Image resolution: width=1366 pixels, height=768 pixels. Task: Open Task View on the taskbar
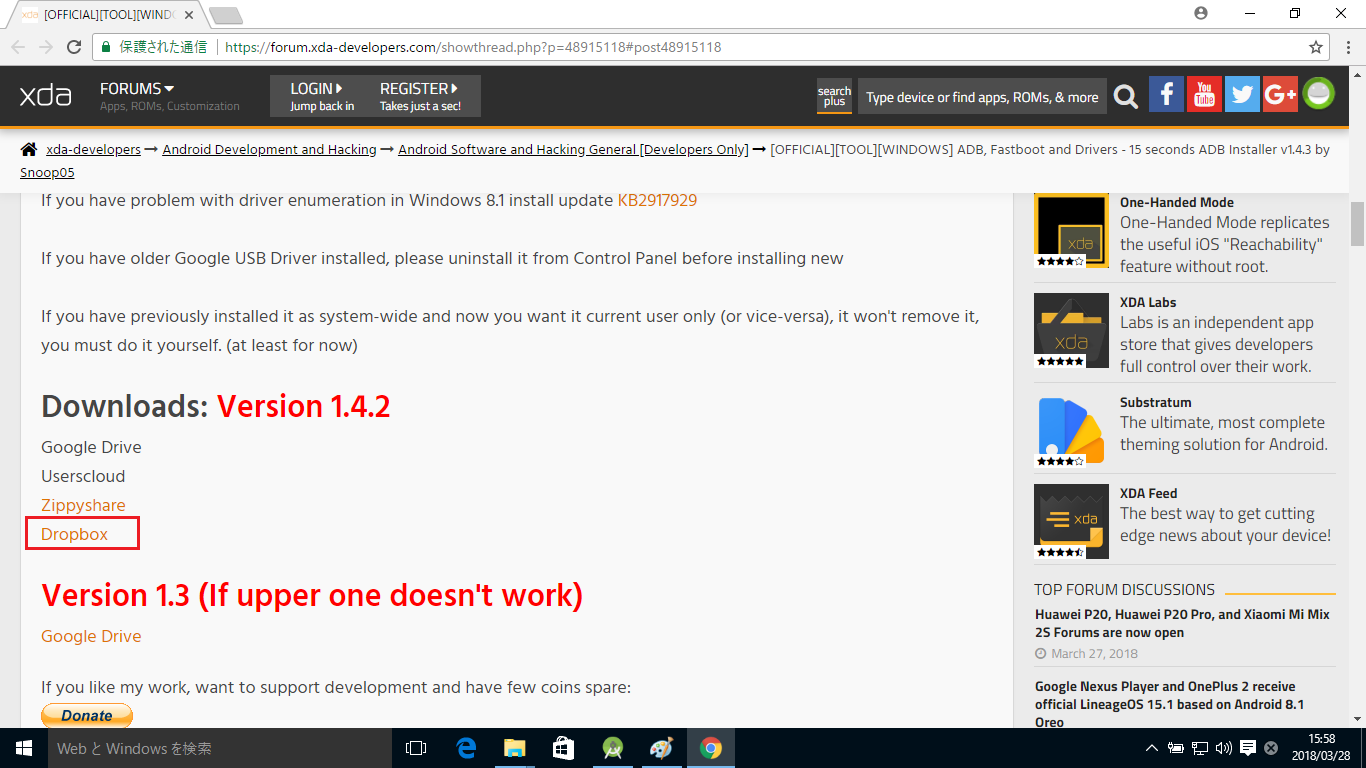[416, 748]
